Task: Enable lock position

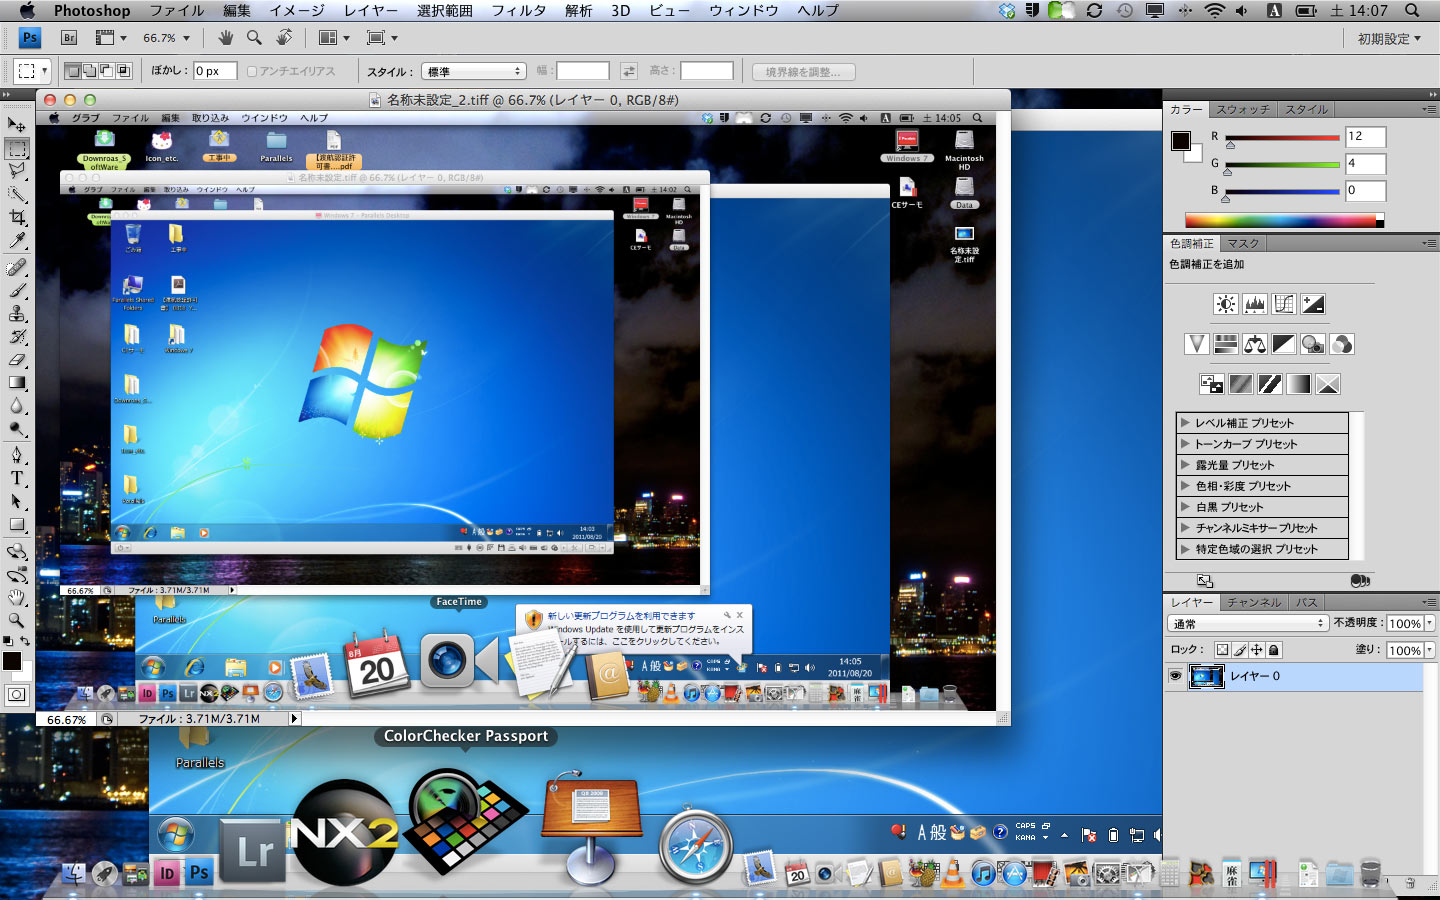Action: pos(1257,650)
